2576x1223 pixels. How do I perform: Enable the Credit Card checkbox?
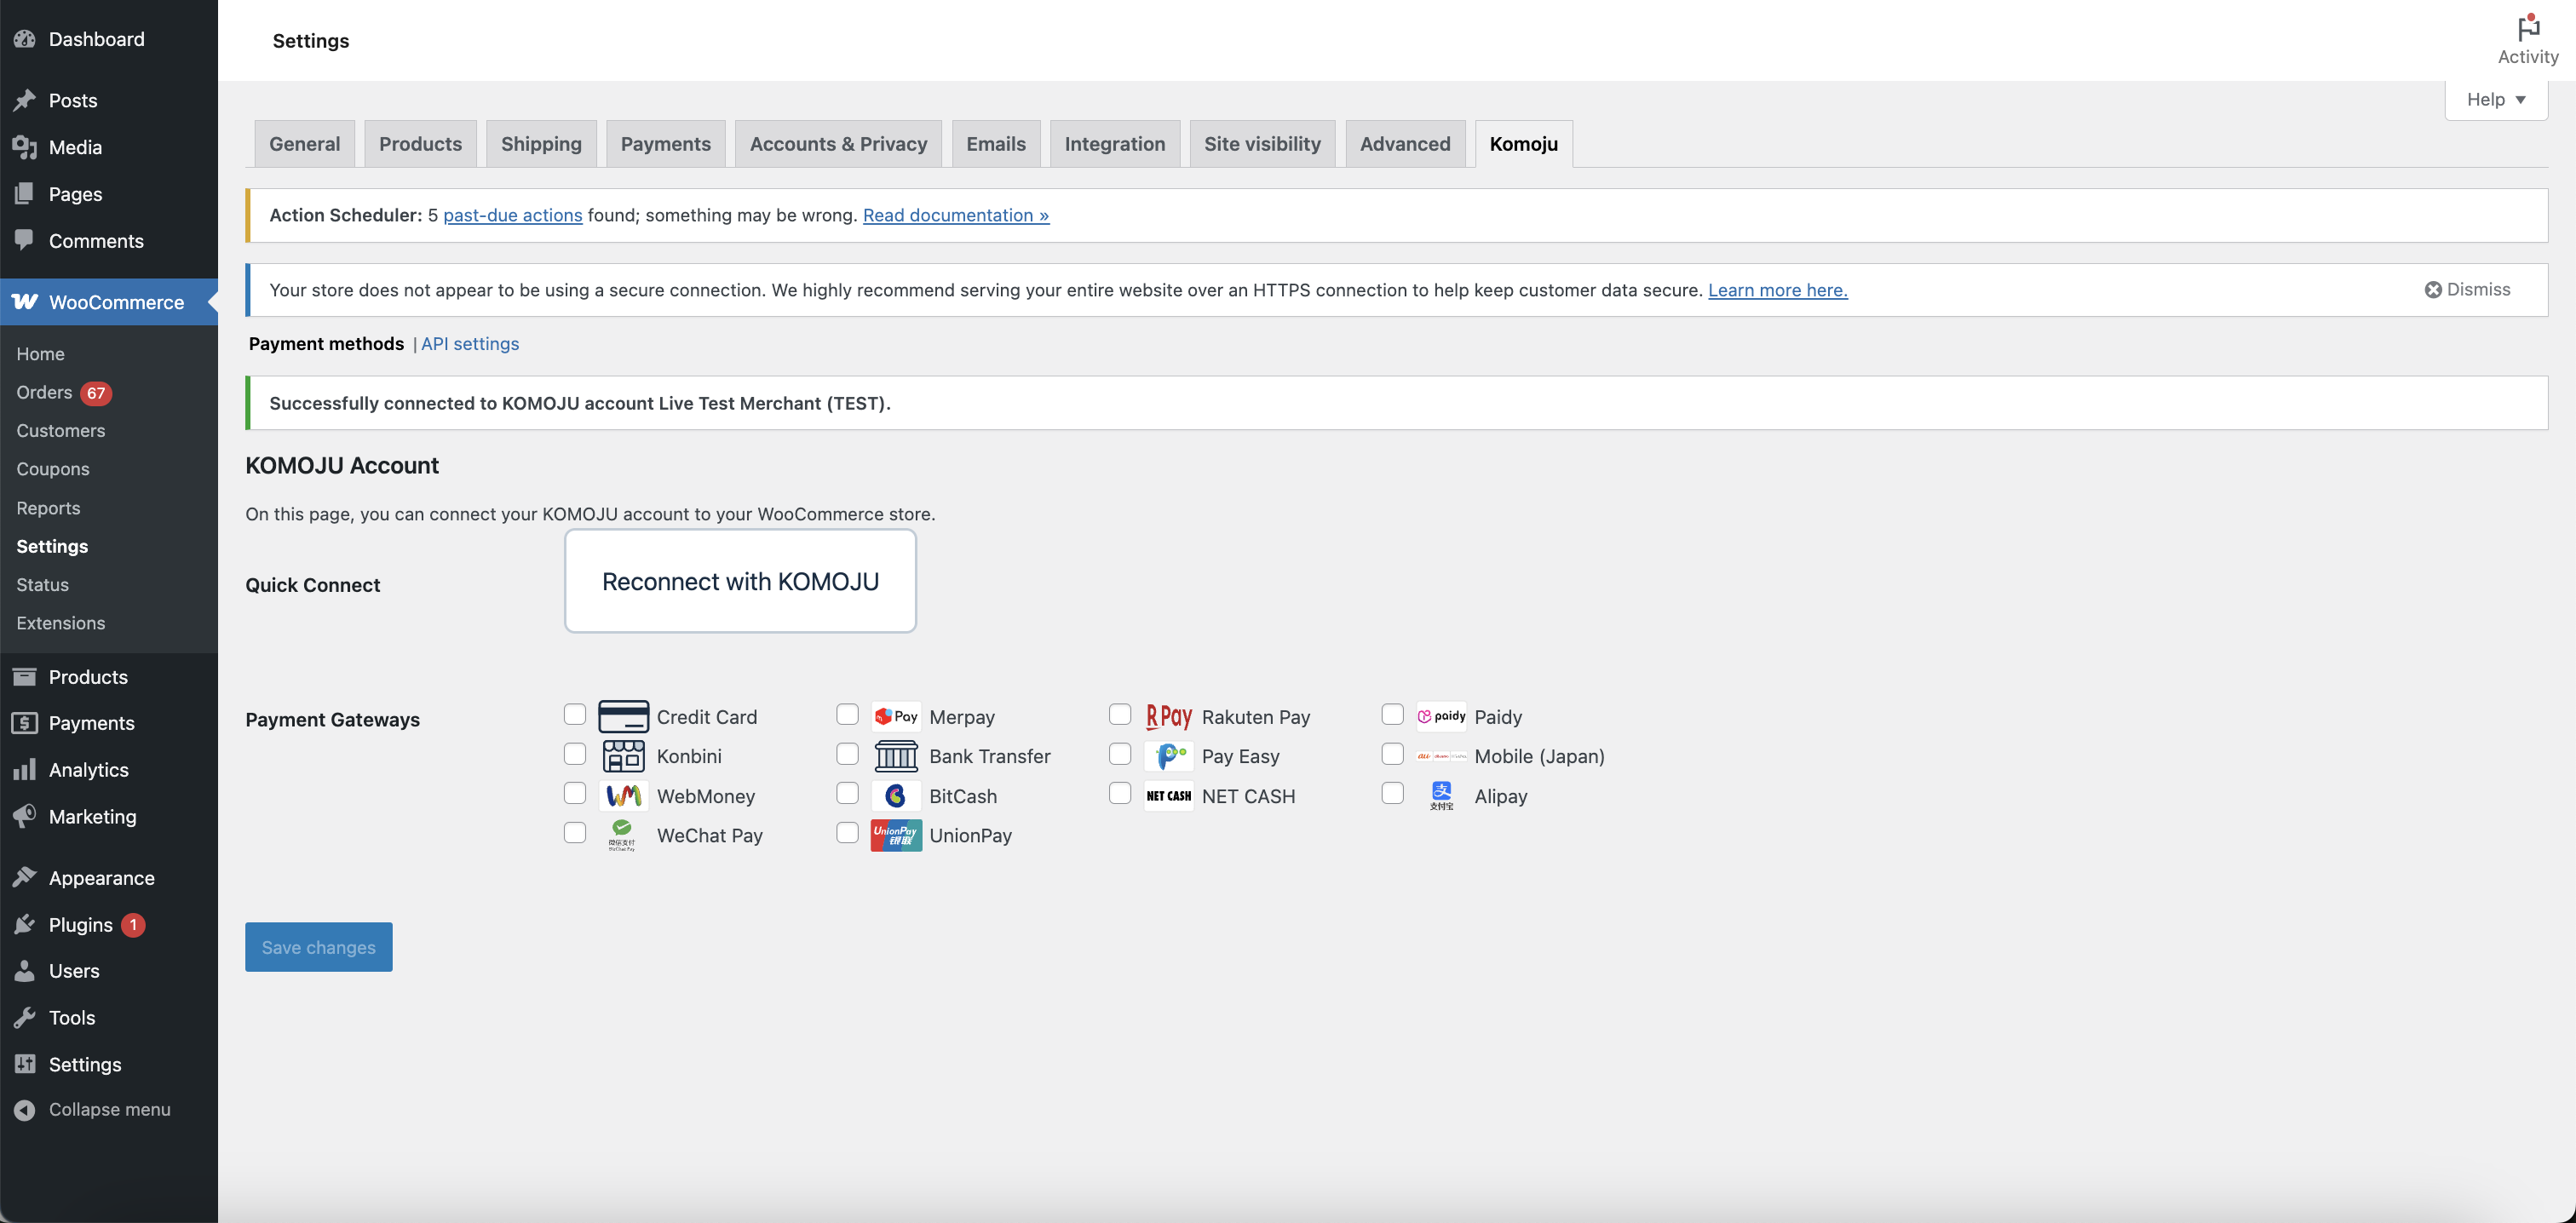pyautogui.click(x=574, y=714)
